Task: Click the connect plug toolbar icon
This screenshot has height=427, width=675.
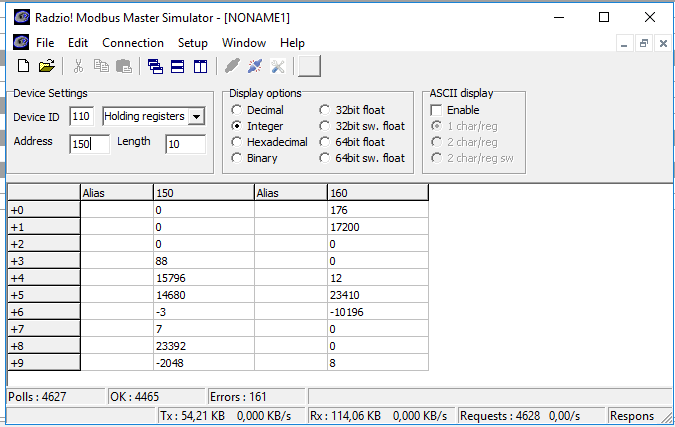Action: (232, 67)
